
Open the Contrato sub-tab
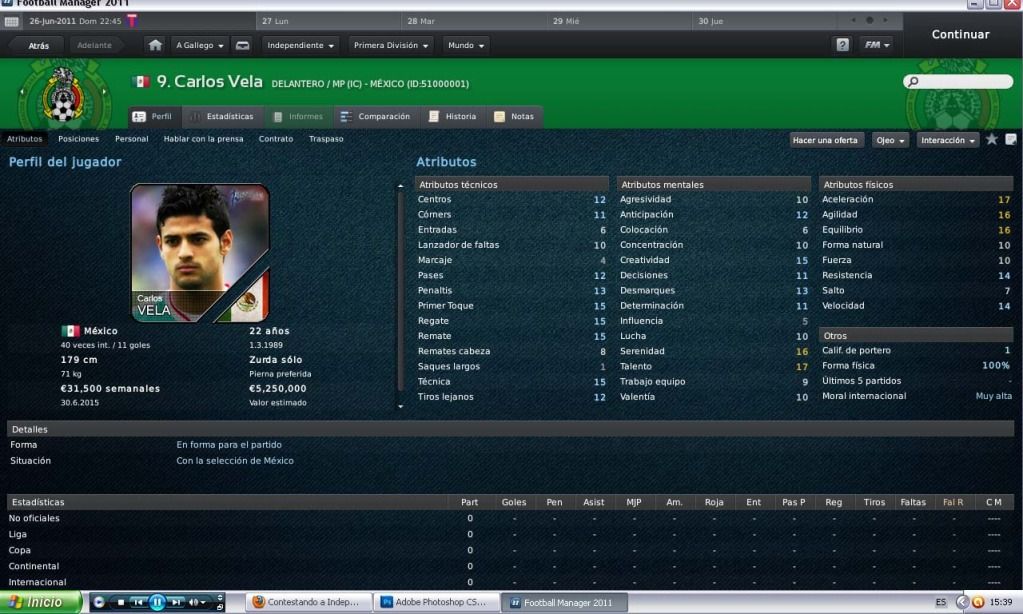[x=275, y=139]
